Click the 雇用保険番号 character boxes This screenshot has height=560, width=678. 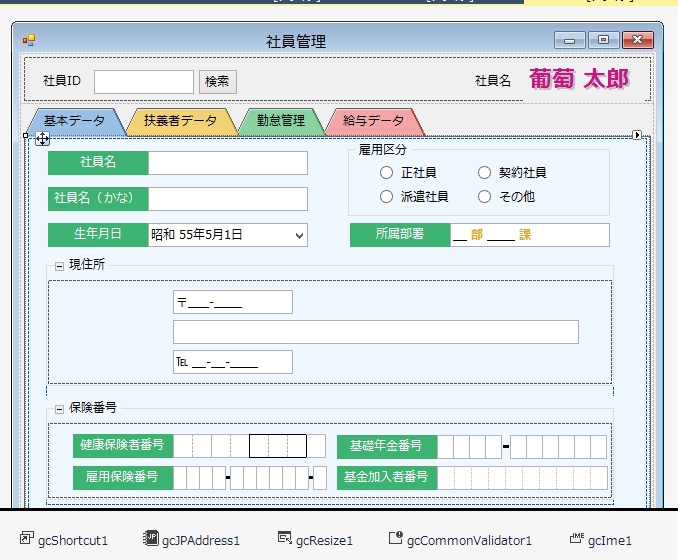point(250,477)
